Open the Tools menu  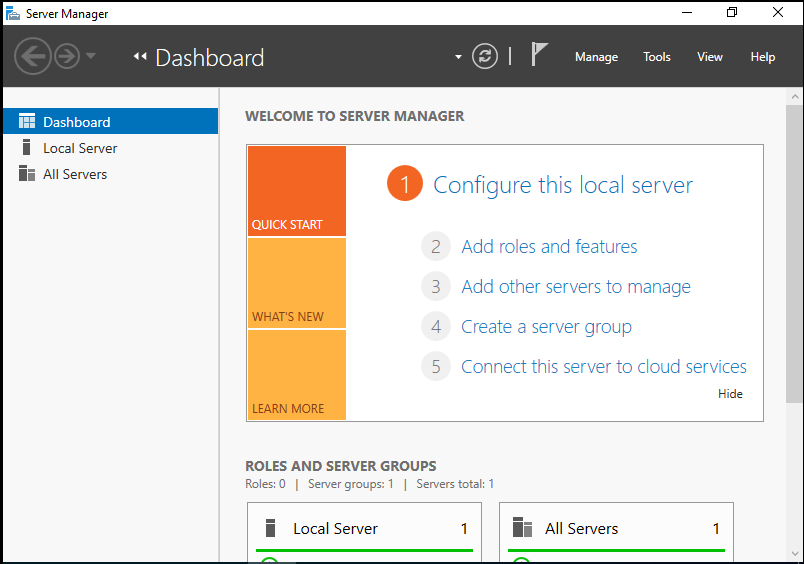pyautogui.click(x=657, y=57)
